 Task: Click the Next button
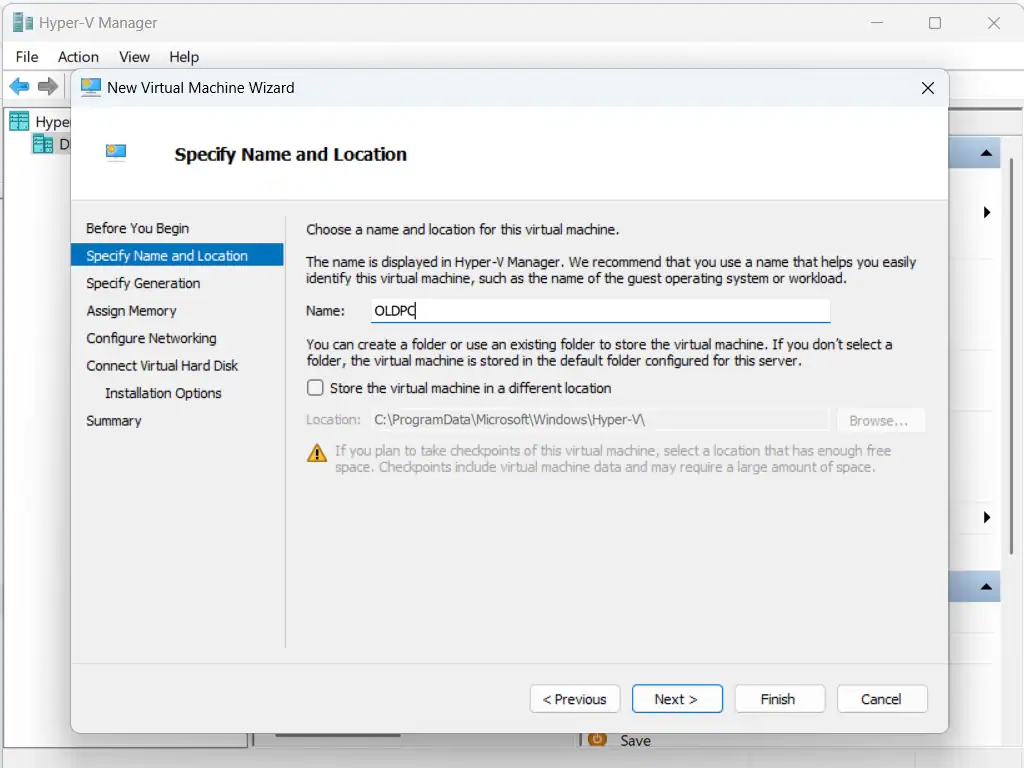coord(676,699)
